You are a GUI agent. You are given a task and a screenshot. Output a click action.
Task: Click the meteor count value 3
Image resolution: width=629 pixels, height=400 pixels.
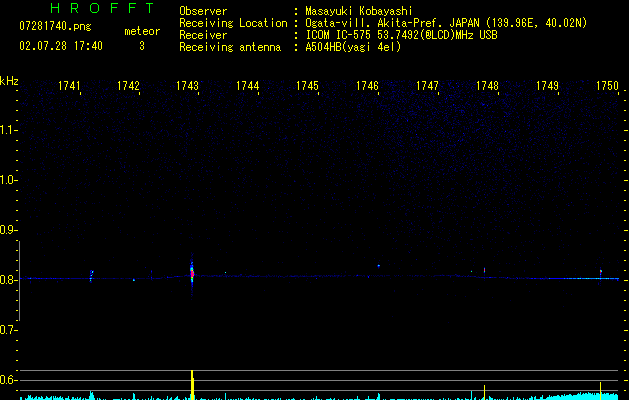[x=142, y=46]
